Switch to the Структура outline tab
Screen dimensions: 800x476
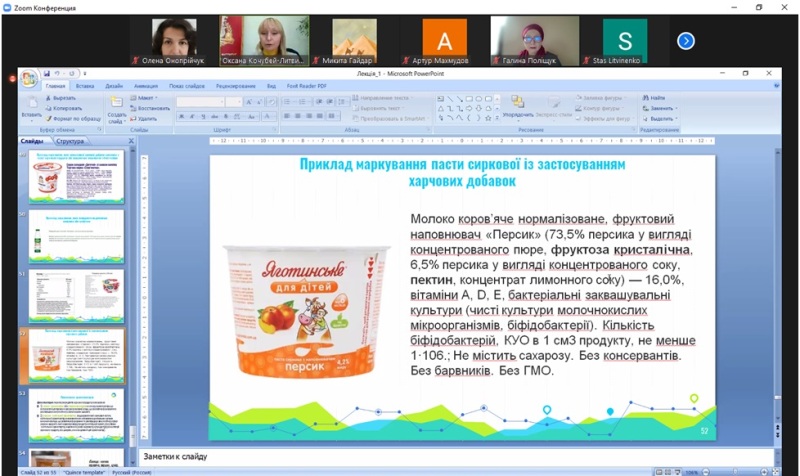[70, 141]
